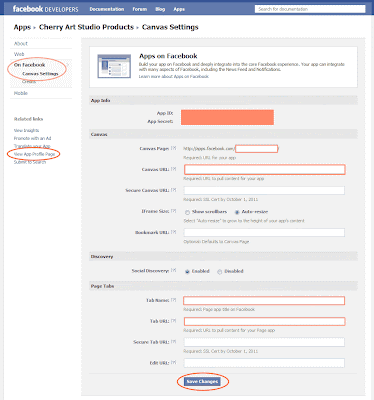Select Mobile in the sidebar
This screenshot has width=374, height=400.
21,93
